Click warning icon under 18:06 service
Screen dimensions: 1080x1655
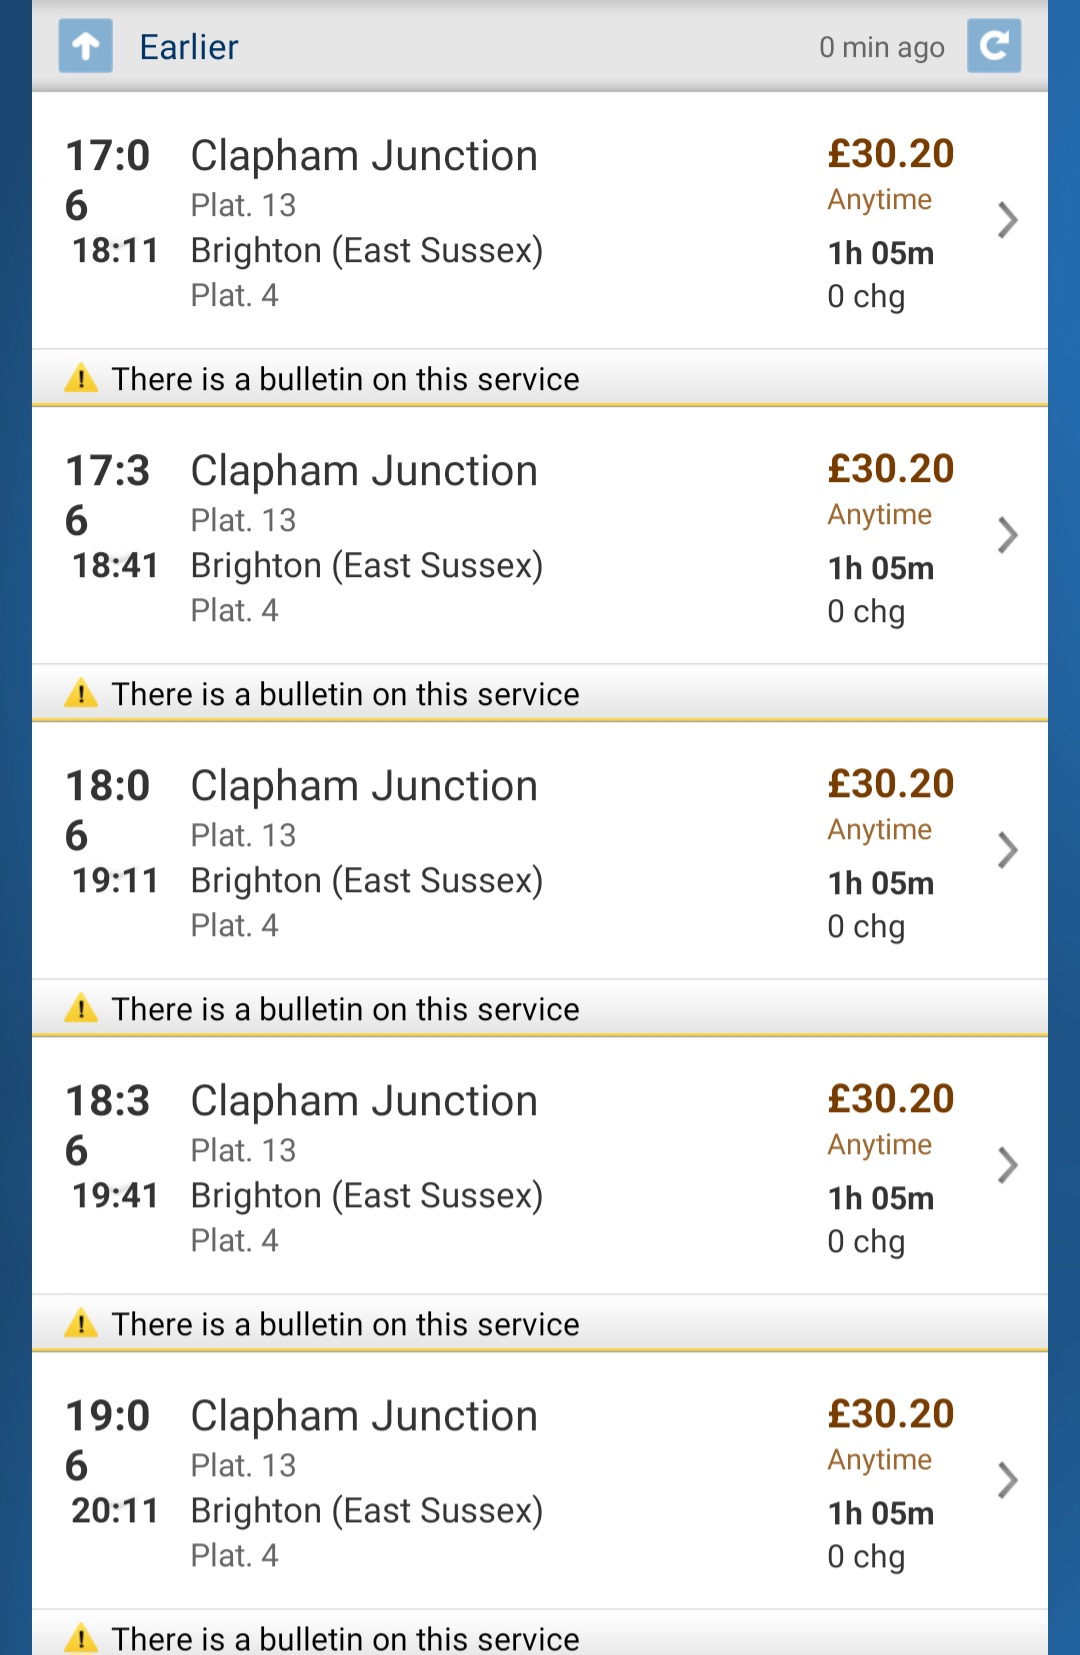pos(81,1009)
